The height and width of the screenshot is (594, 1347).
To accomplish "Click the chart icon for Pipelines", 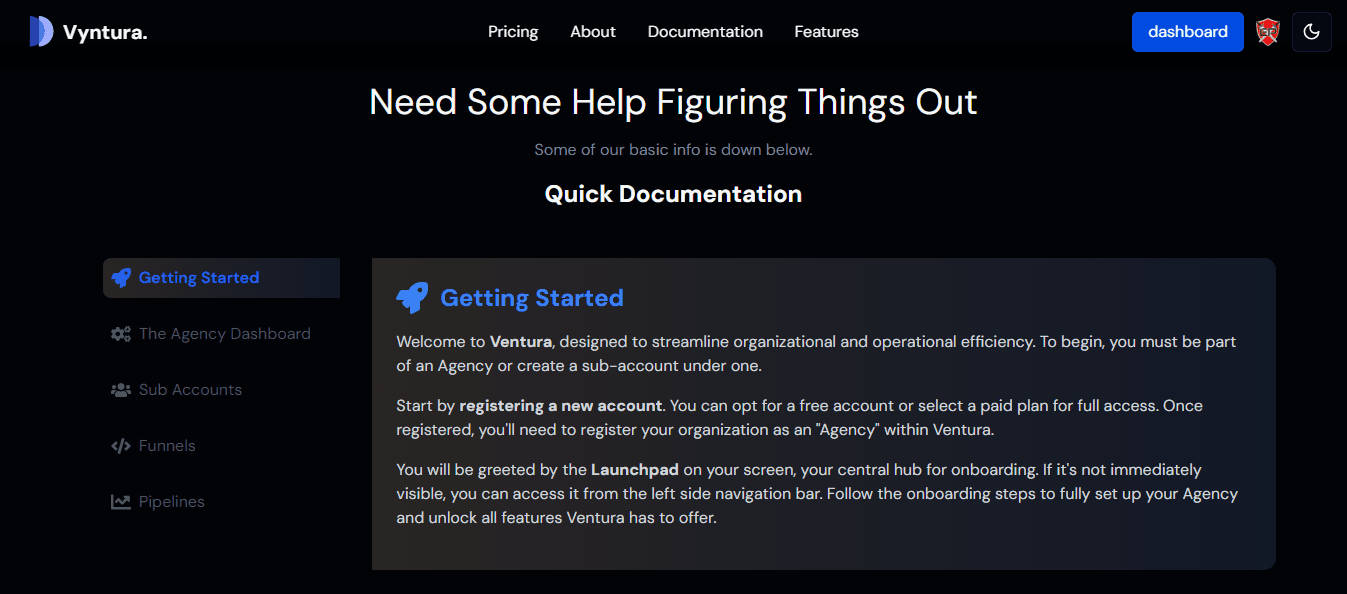I will pos(121,502).
